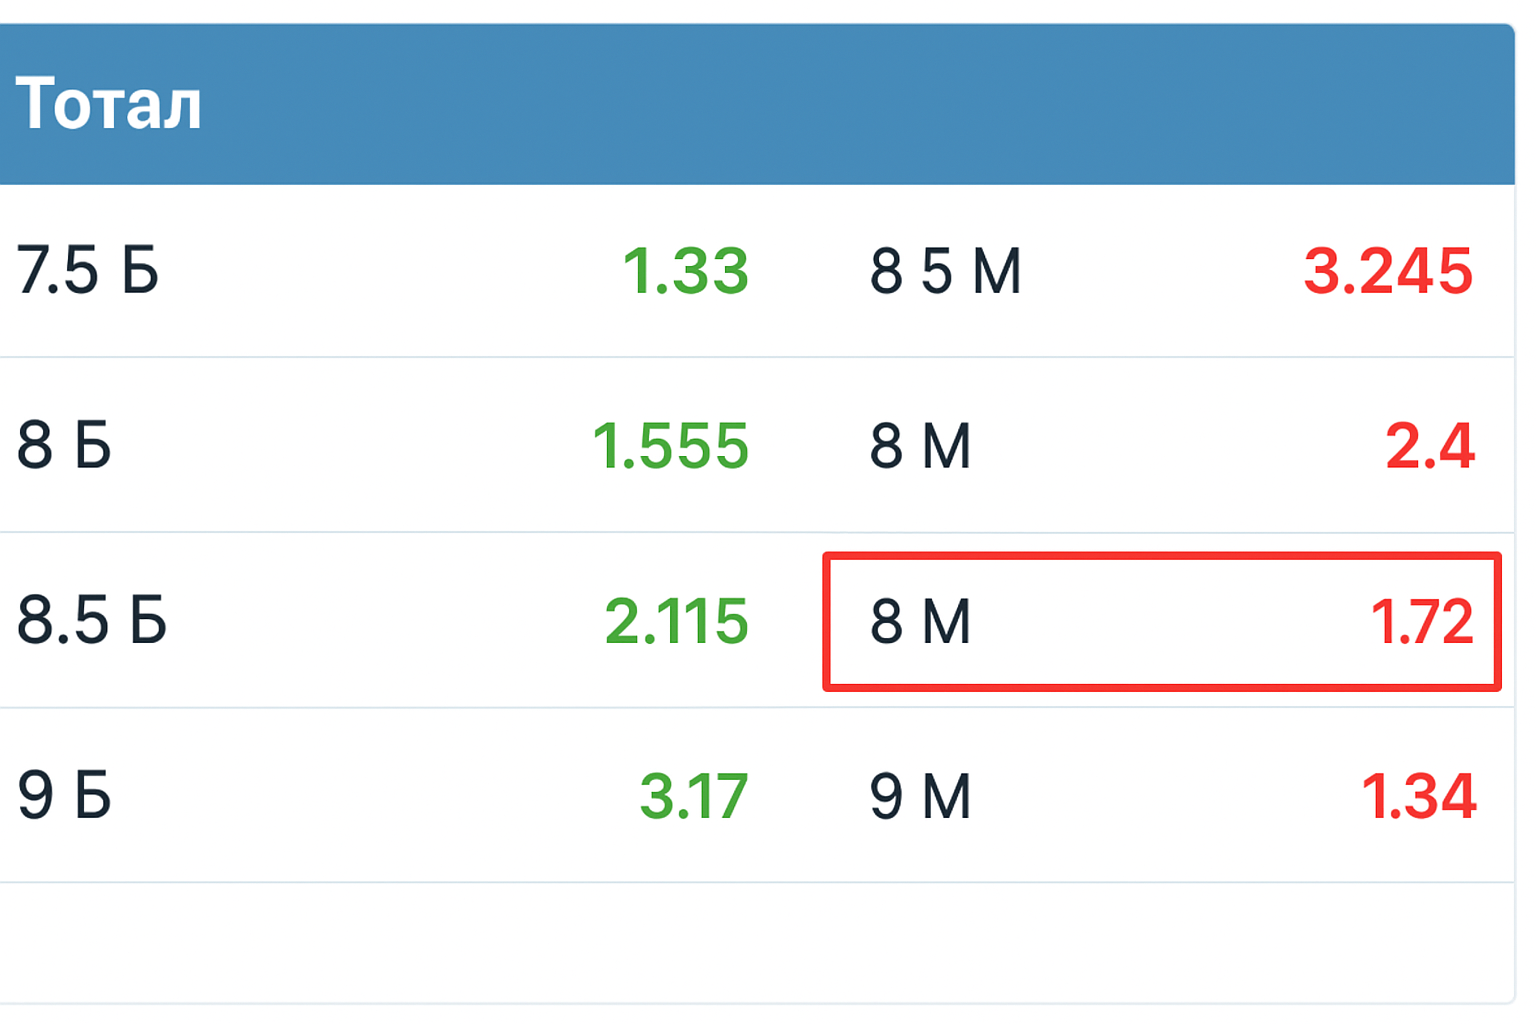
Task: Click the 8 М label beside 2.4
Action: (x=920, y=446)
